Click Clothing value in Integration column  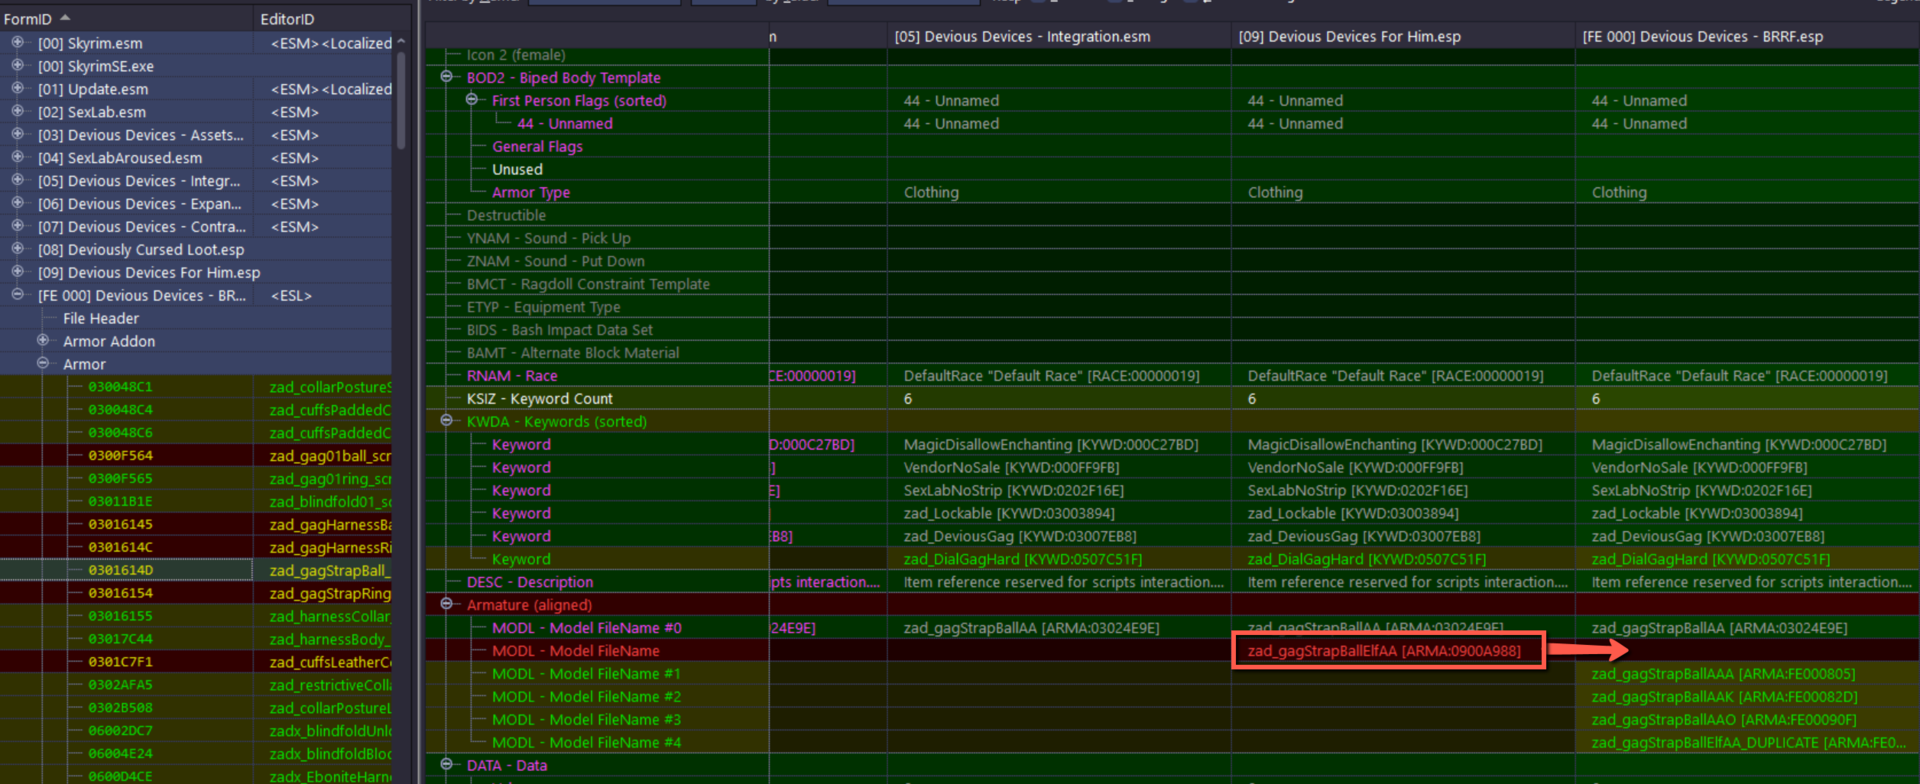coord(931,192)
